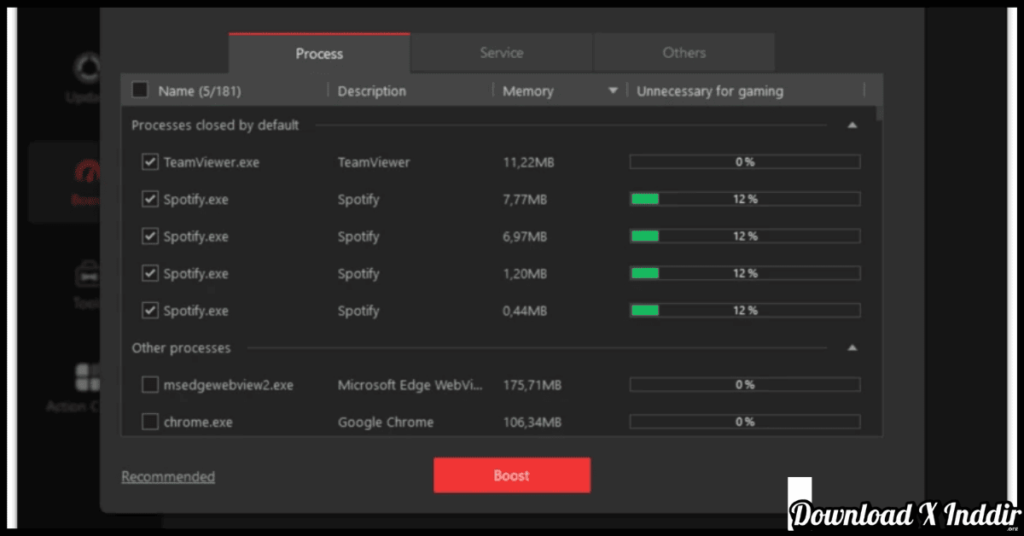Sort by the Name column header

click(x=199, y=91)
